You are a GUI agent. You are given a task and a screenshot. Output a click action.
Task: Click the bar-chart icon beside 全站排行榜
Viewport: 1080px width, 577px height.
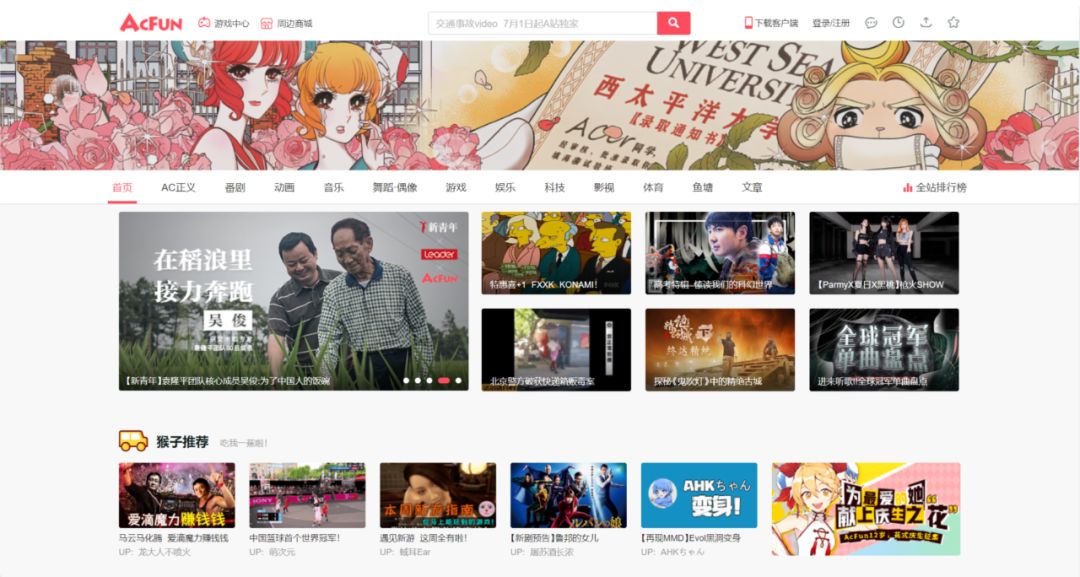(907, 187)
